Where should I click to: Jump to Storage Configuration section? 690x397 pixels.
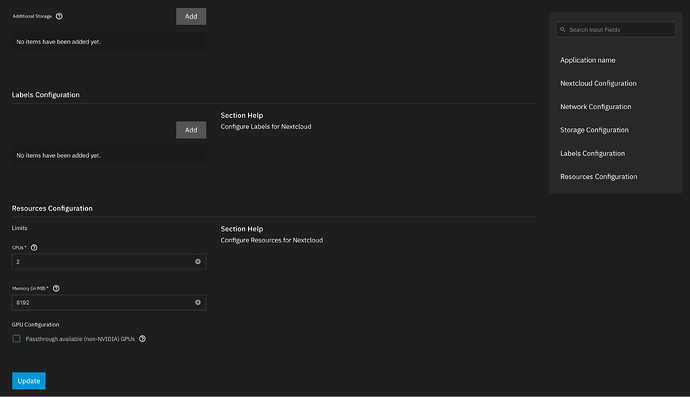(x=594, y=130)
